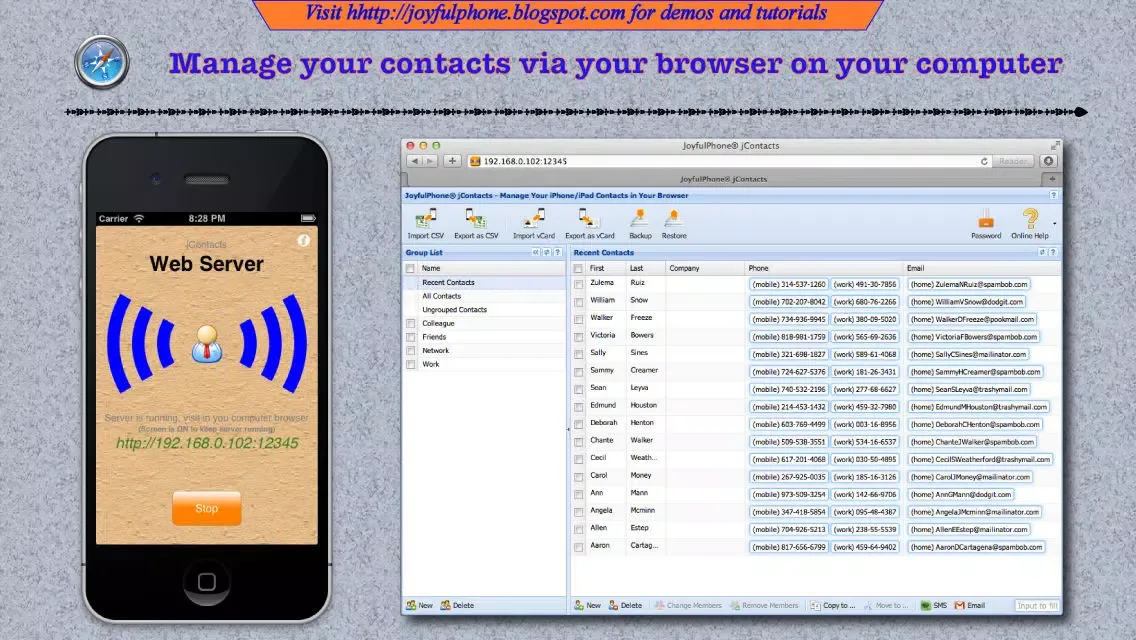
Task: Open help for the Group List panel
Action: pyautogui.click(x=558, y=252)
